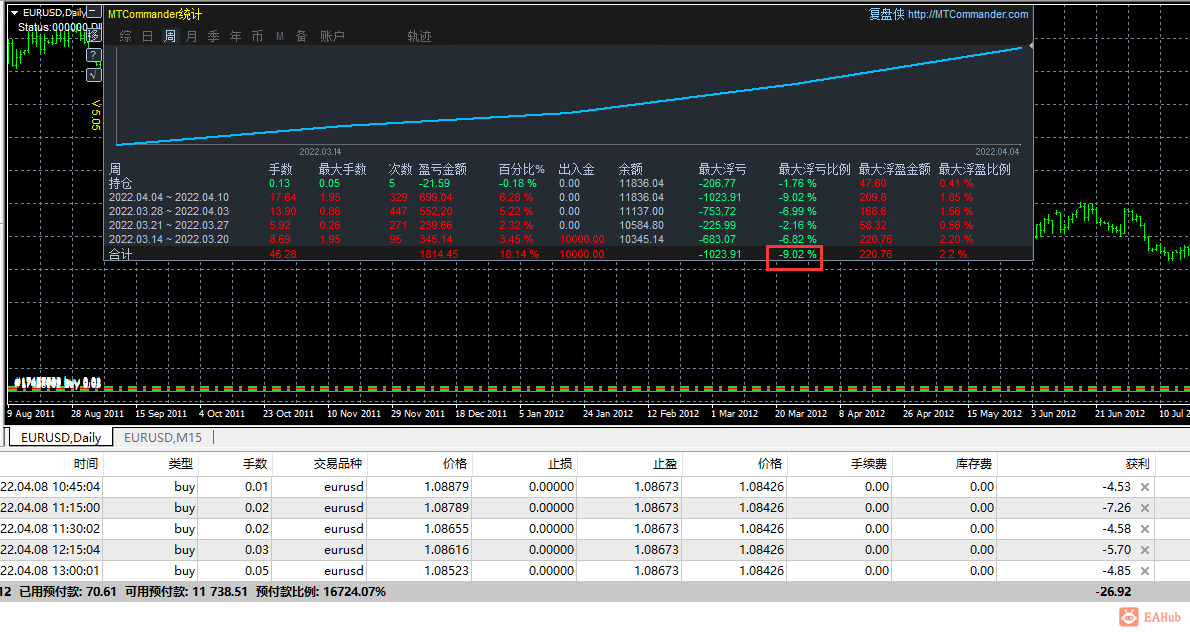Open the http://MTCommander.com link
This screenshot has height=632, width=1190.
tap(967, 14)
